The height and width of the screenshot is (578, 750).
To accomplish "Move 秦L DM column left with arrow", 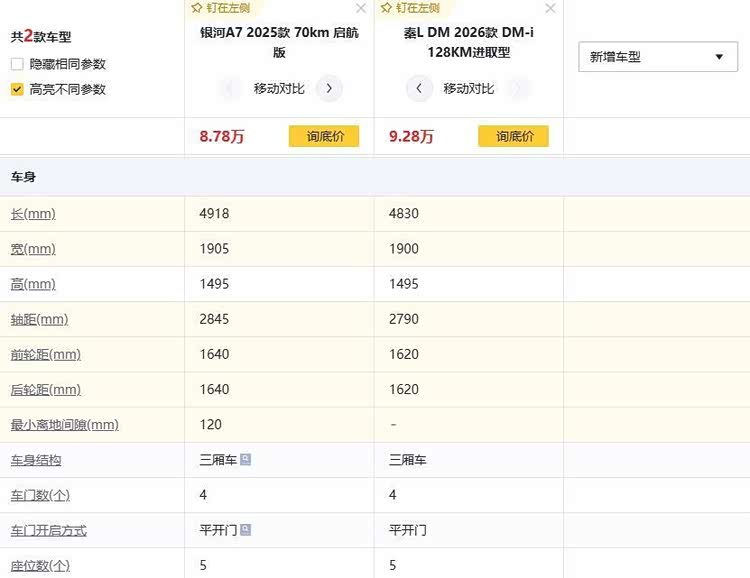I will point(419,89).
